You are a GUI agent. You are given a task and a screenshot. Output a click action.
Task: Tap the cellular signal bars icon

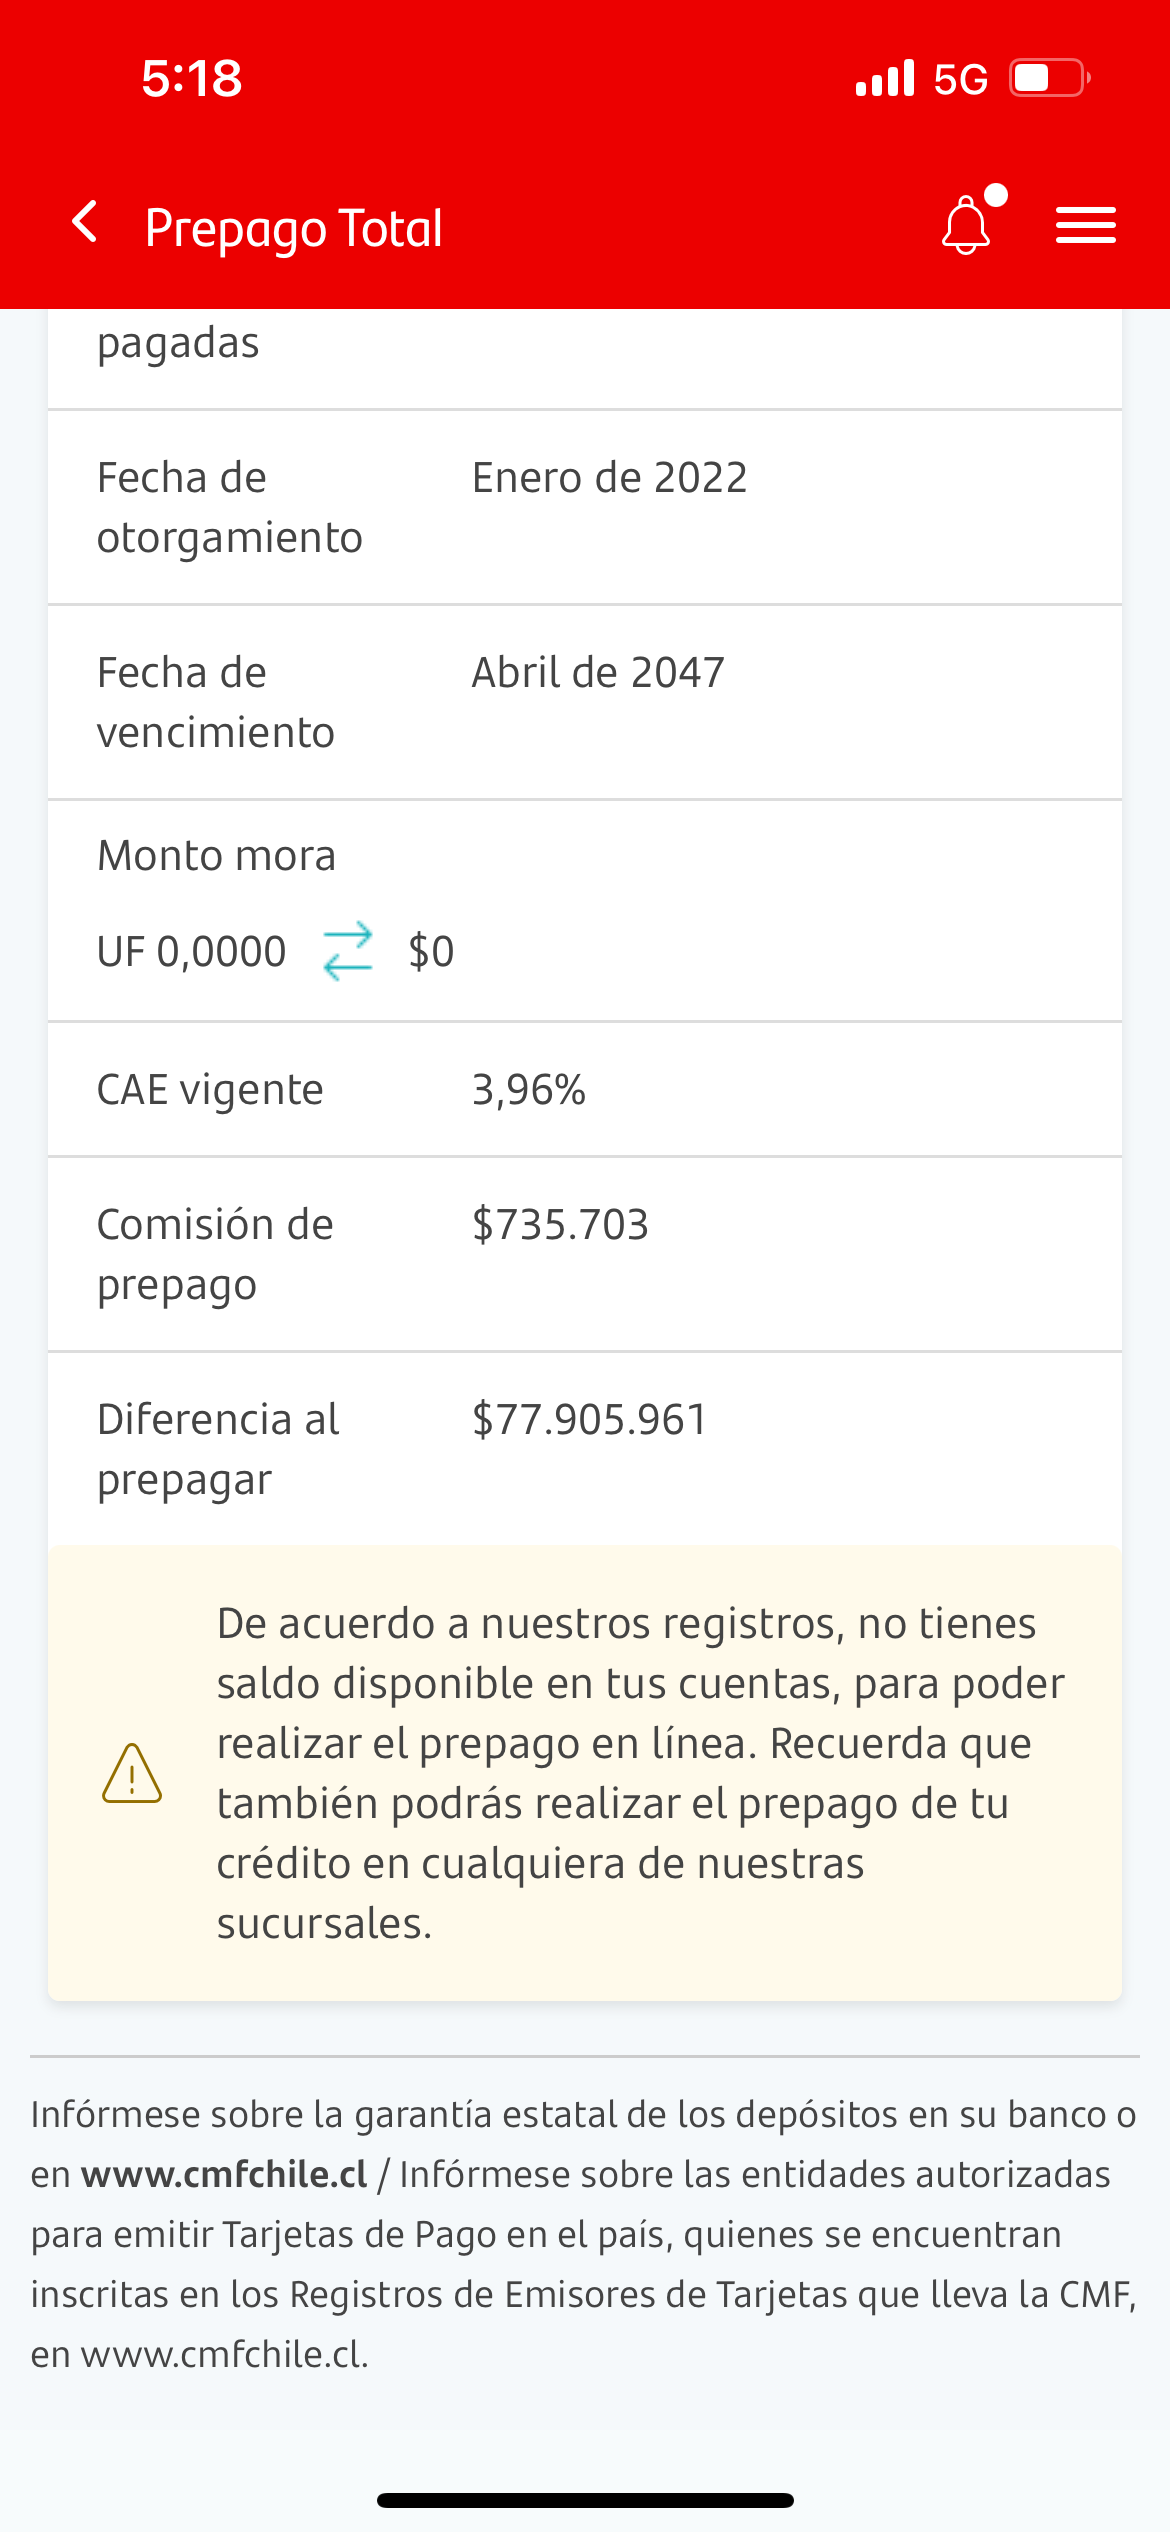coord(885,78)
